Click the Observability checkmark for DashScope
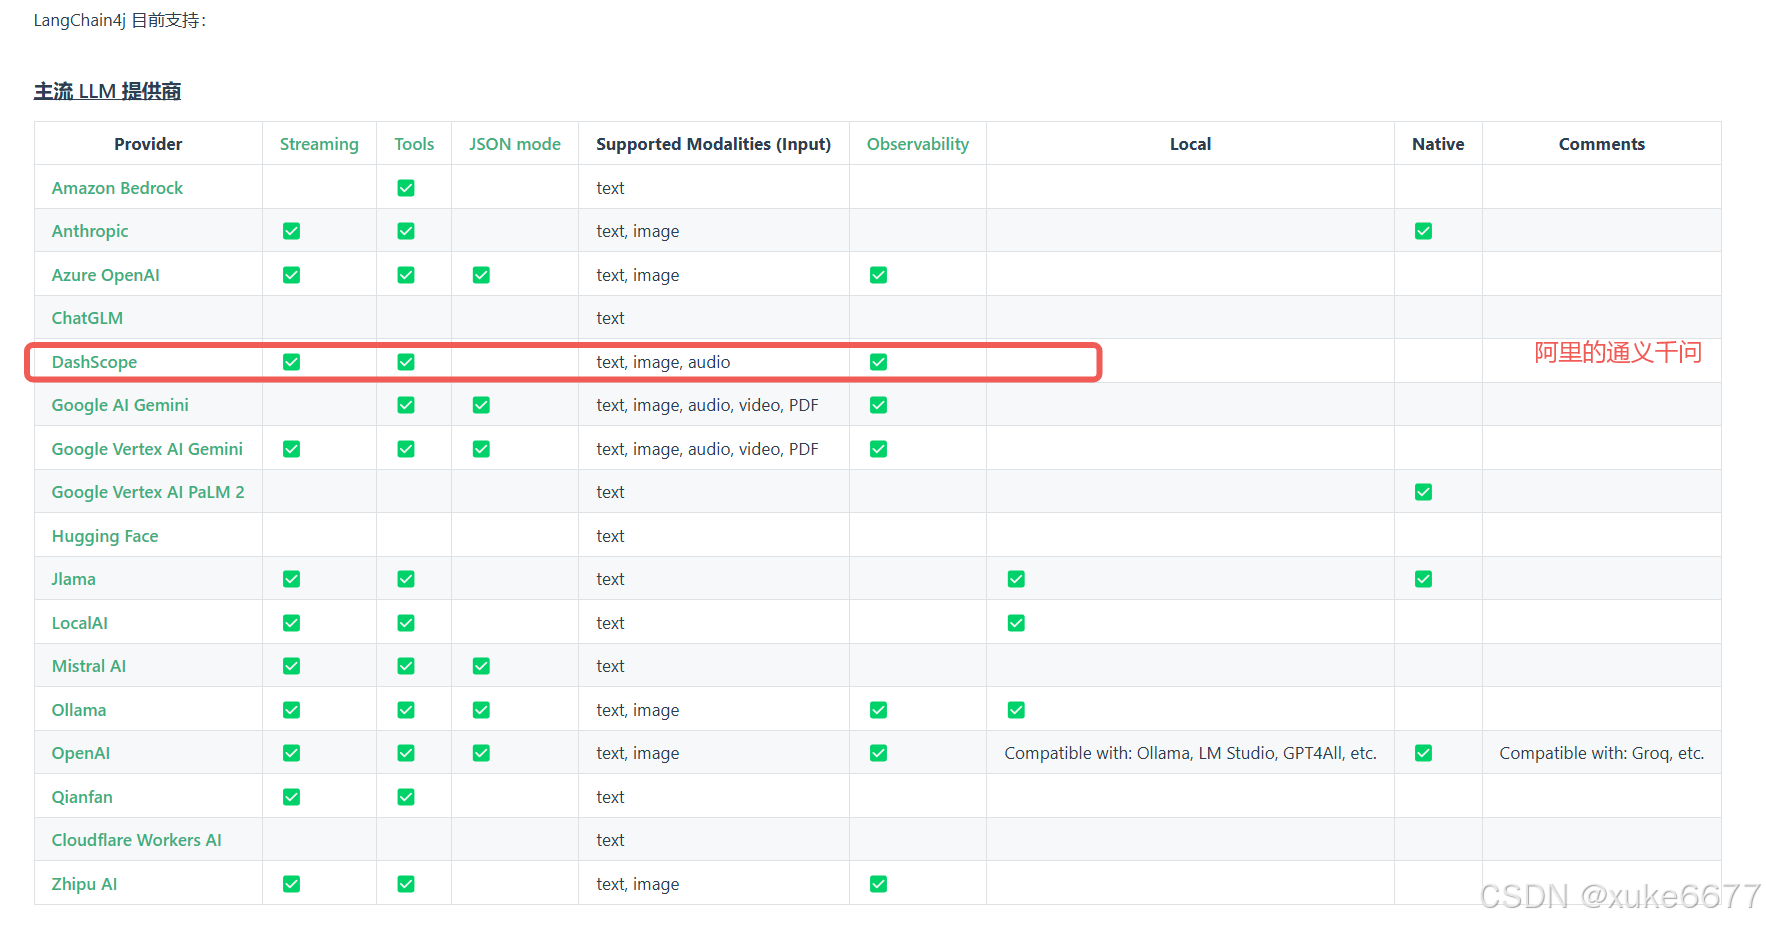Viewport: 1766px width, 926px height. click(x=878, y=361)
